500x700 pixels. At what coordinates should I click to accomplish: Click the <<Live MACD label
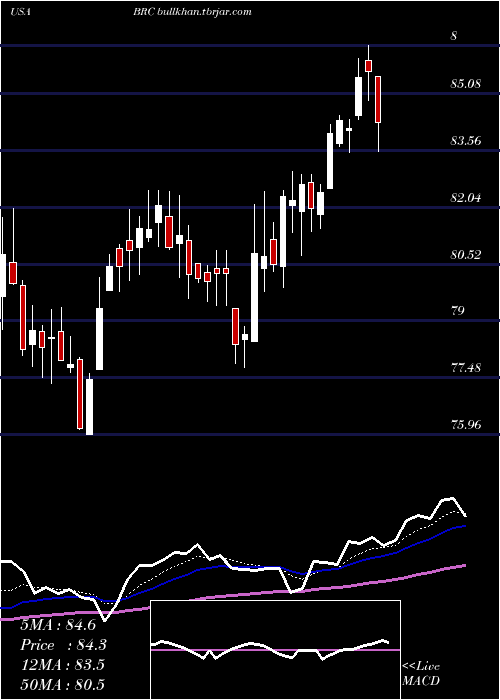(421, 674)
